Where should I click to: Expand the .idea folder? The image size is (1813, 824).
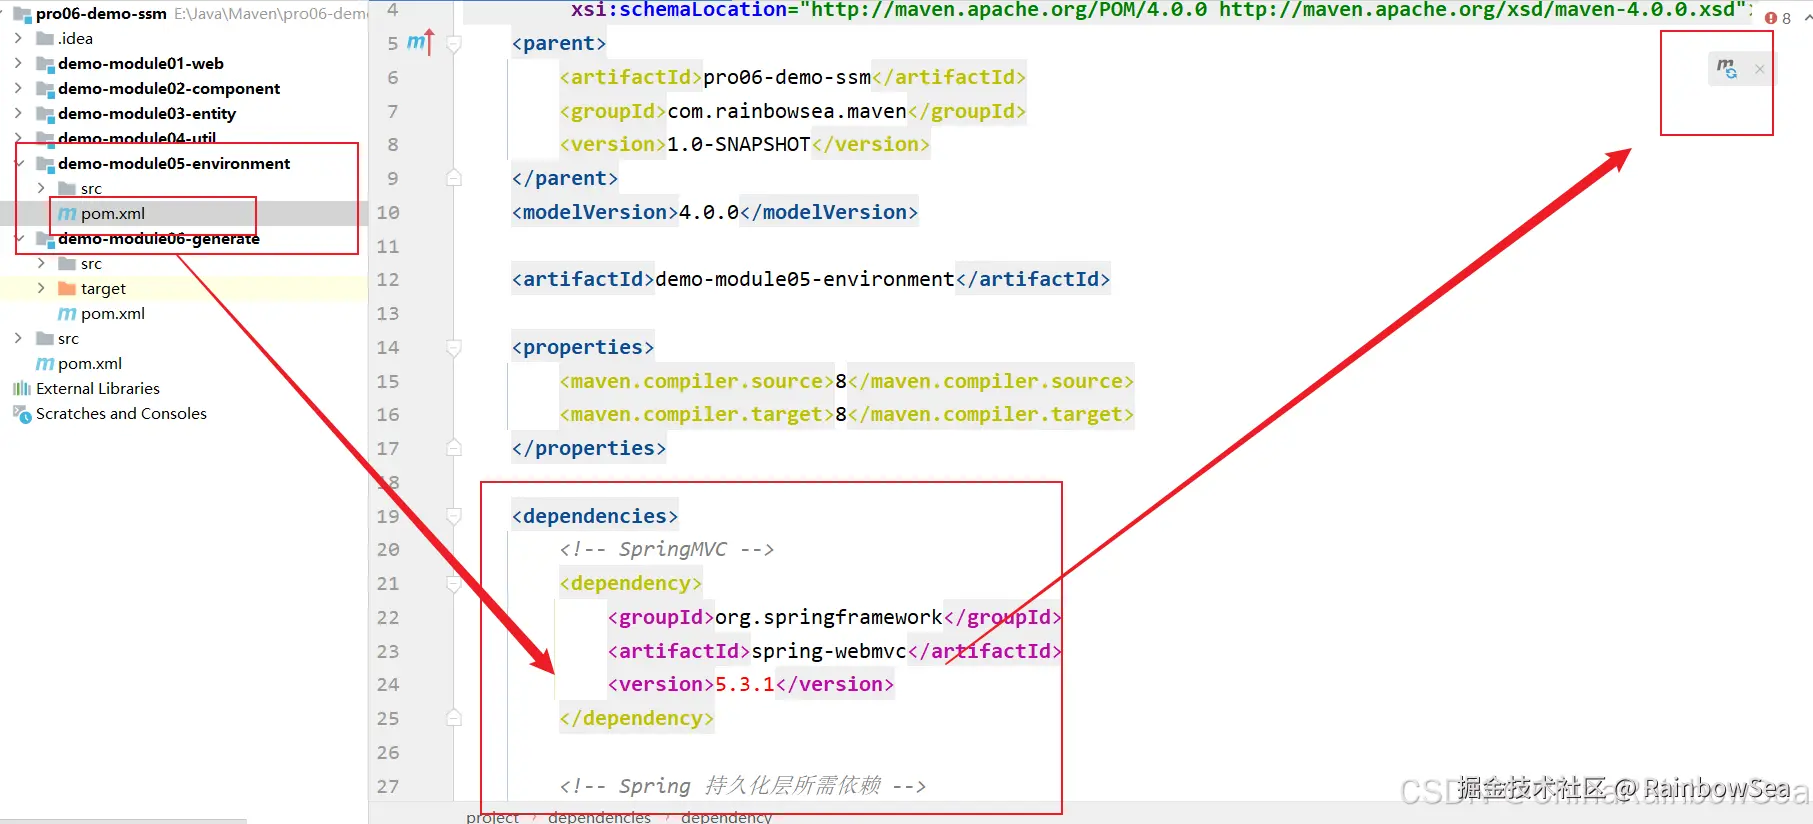click(x=18, y=38)
